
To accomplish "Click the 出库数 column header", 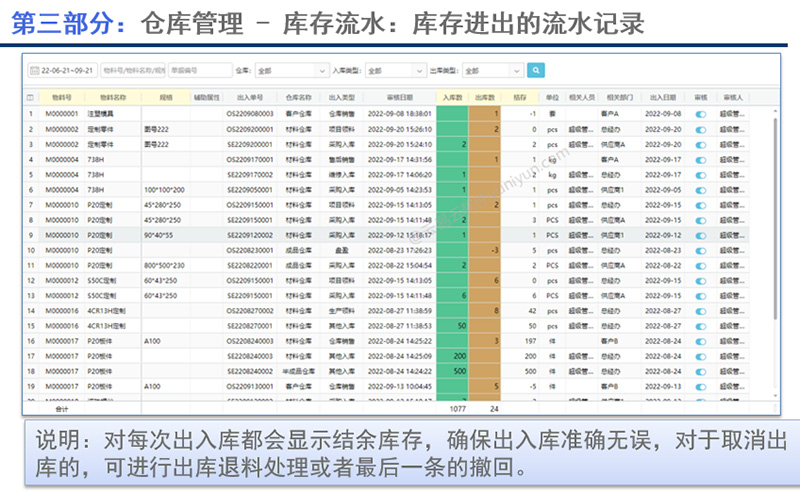I will pos(485,97).
